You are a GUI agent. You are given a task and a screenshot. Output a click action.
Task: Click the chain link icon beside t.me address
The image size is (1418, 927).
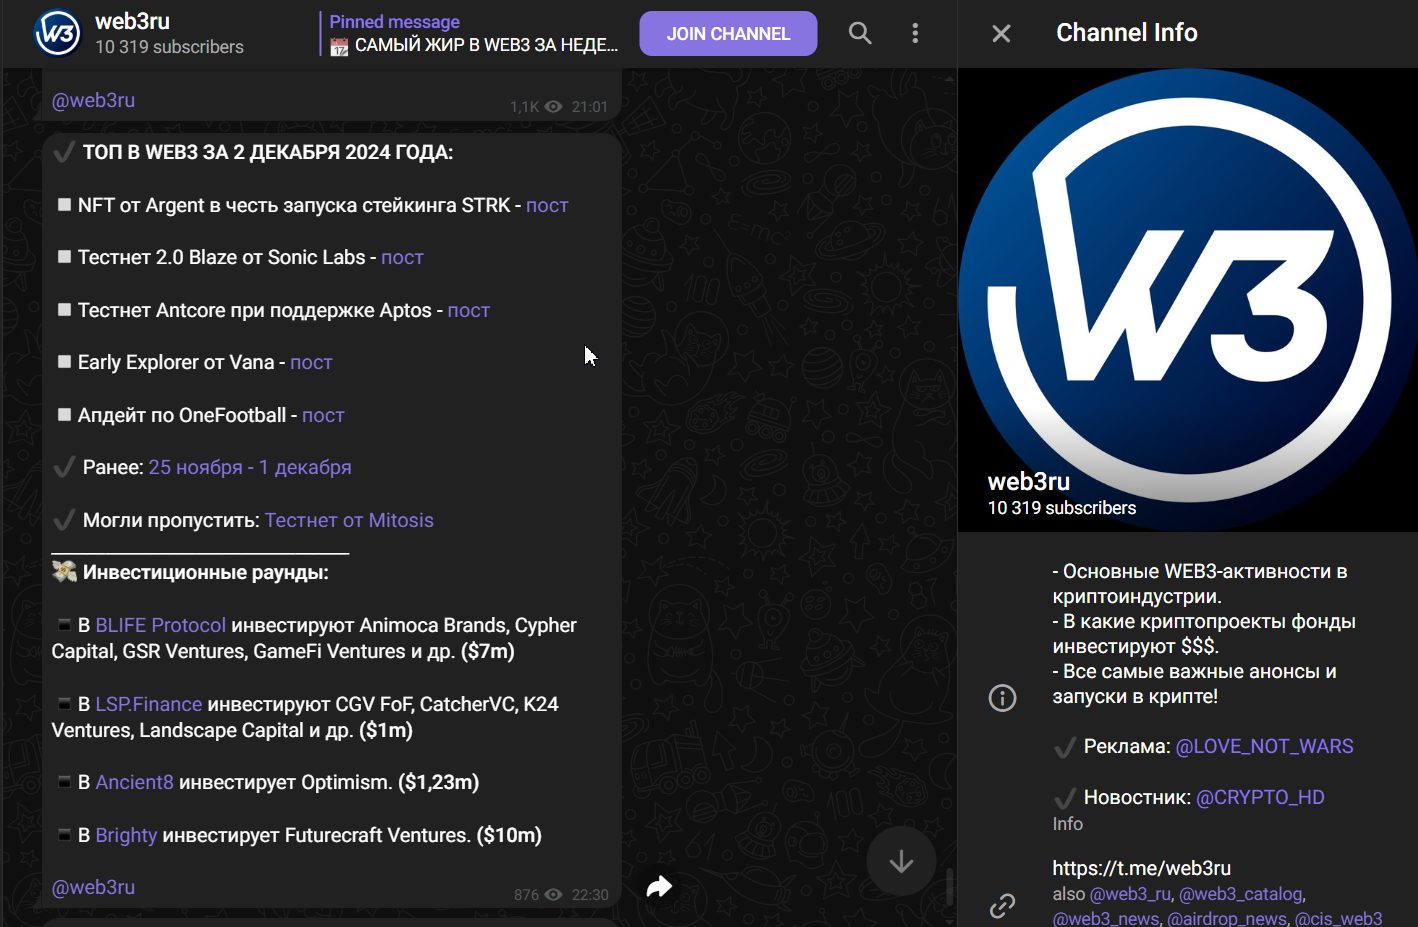click(x=1002, y=906)
